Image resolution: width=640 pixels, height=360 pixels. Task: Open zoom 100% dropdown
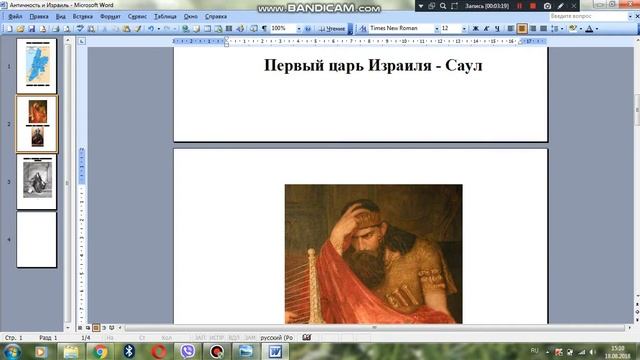(299, 29)
